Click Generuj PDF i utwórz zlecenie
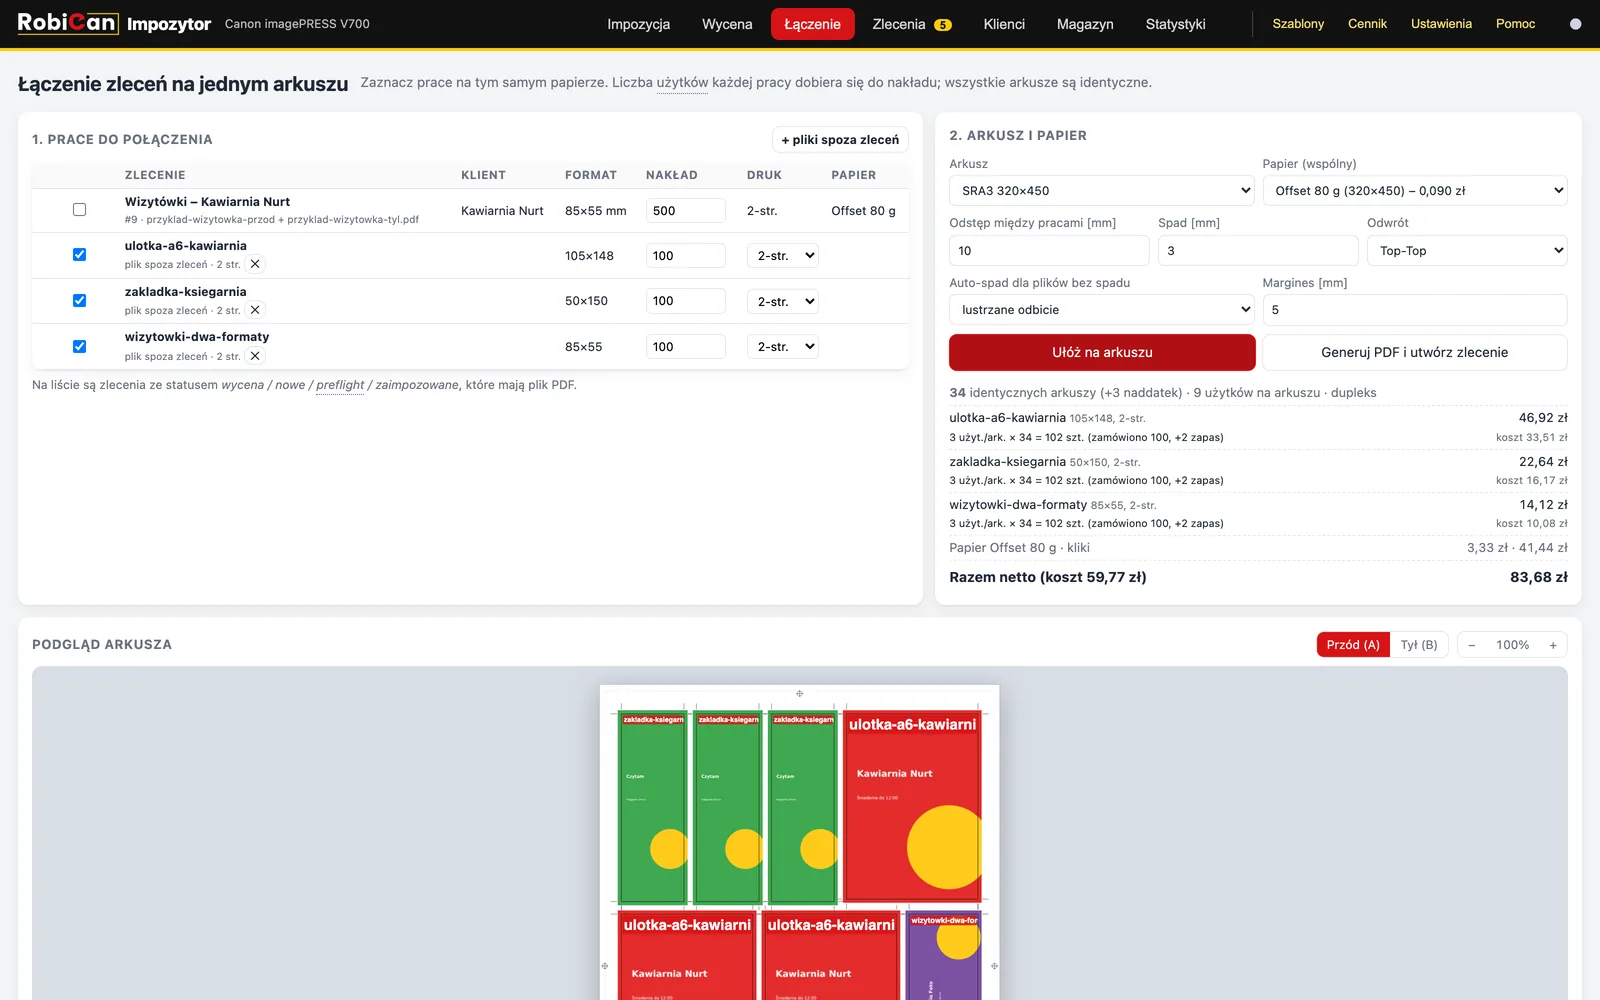 [x=1415, y=352]
